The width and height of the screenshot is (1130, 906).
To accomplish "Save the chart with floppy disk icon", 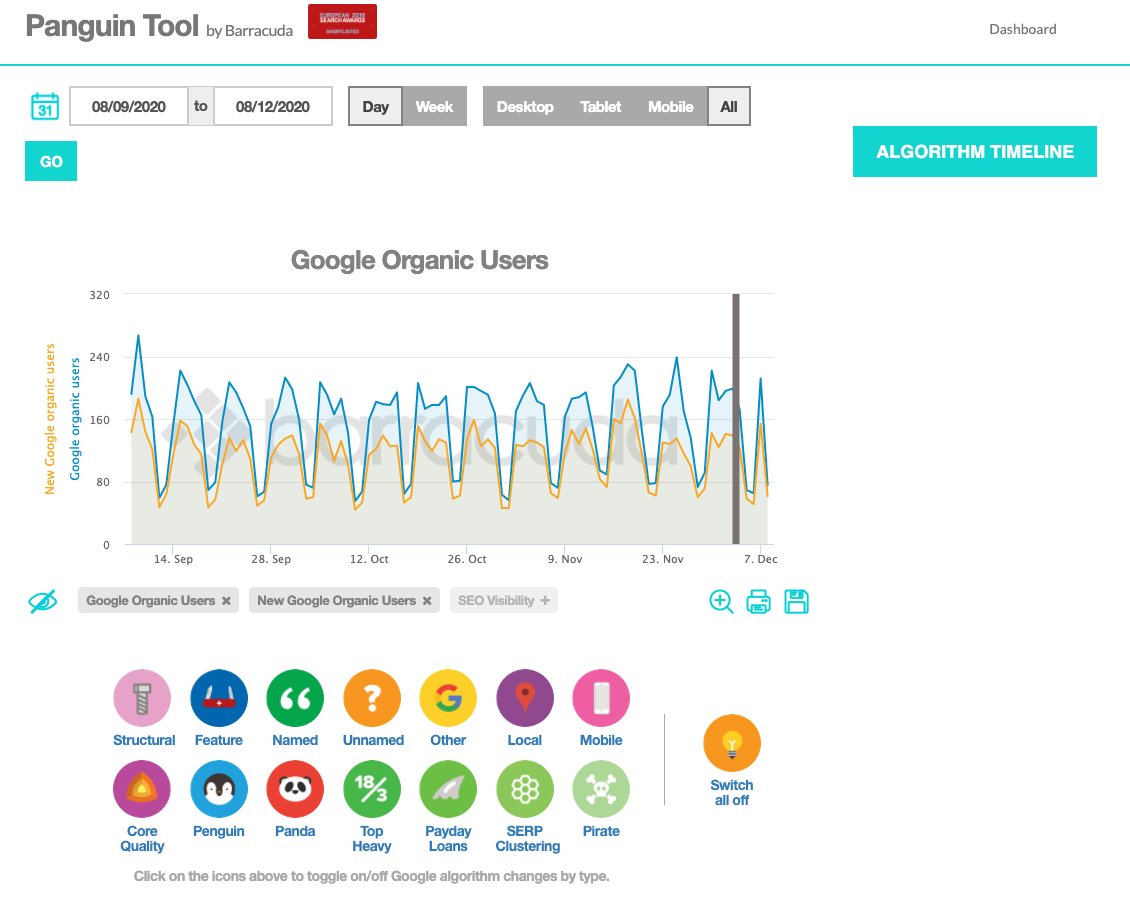I will [x=796, y=601].
